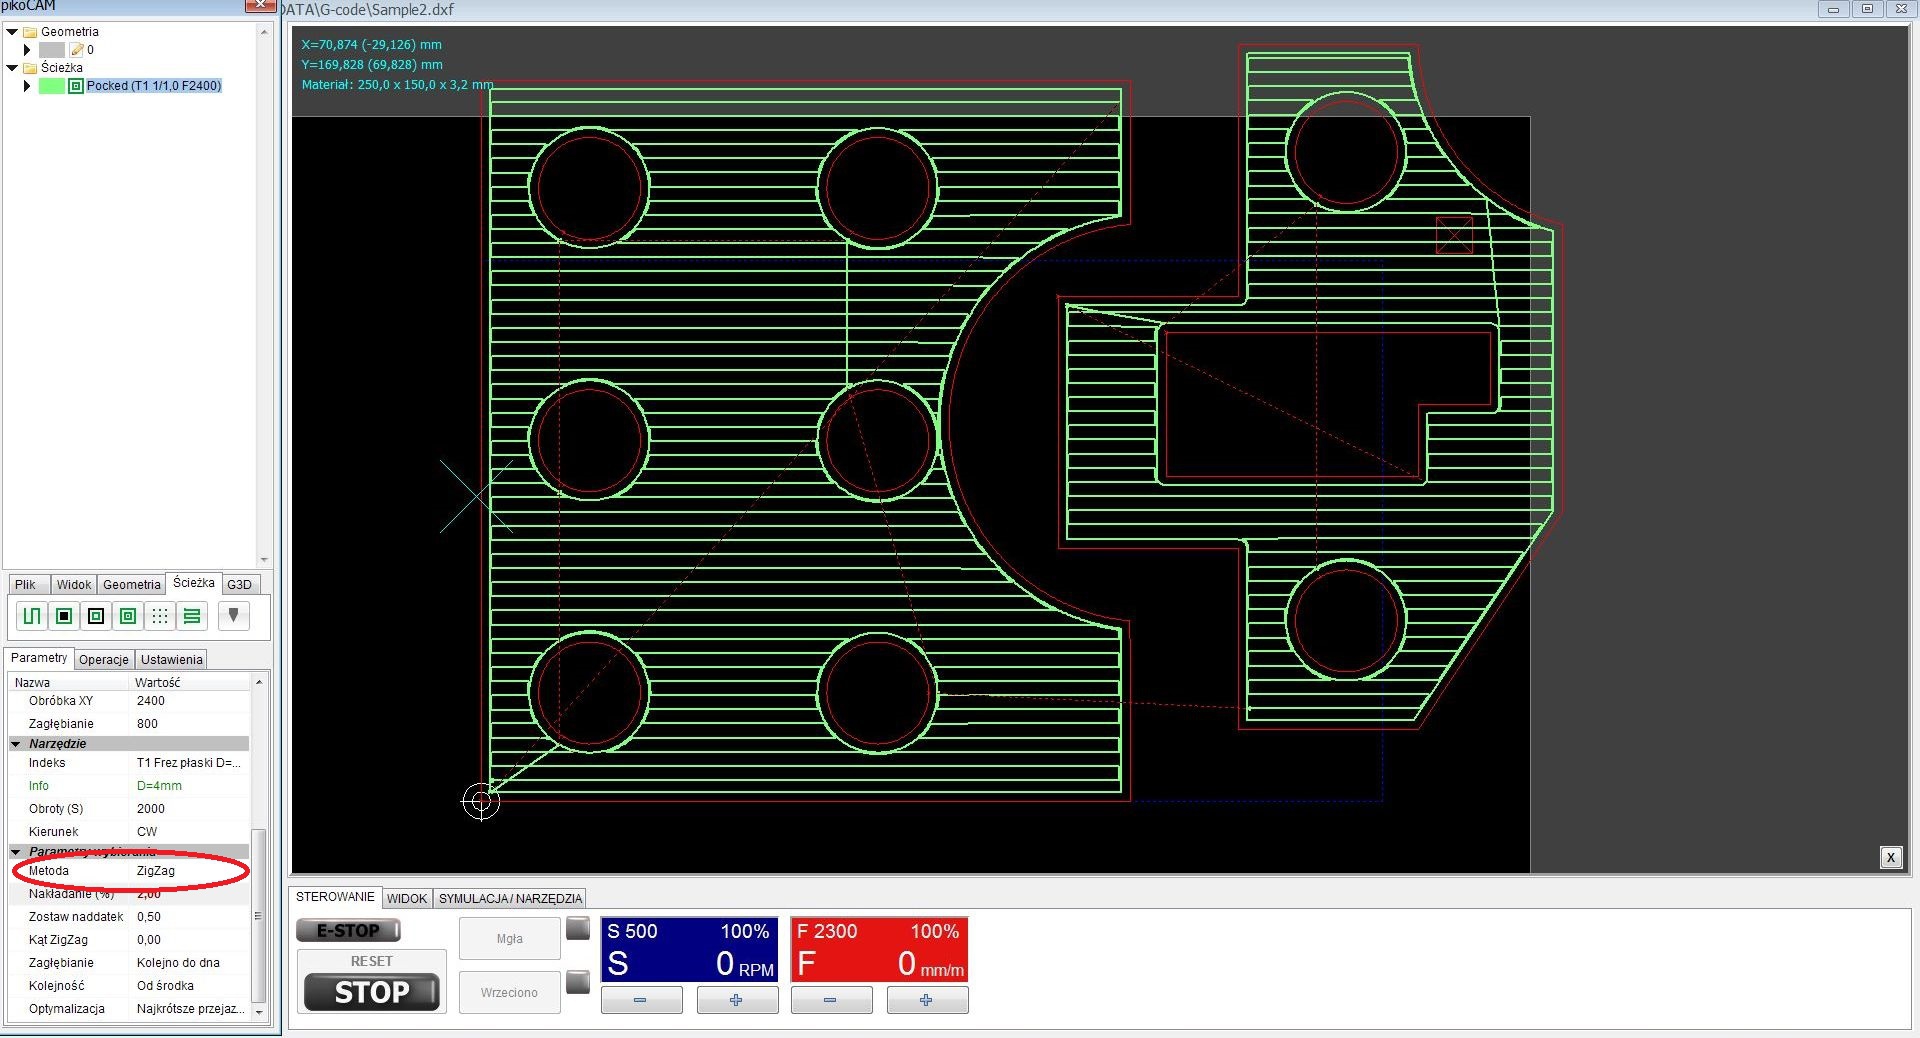Collapse the Narzędzie parameter group
The image size is (1920, 1038).
[x=16, y=744]
